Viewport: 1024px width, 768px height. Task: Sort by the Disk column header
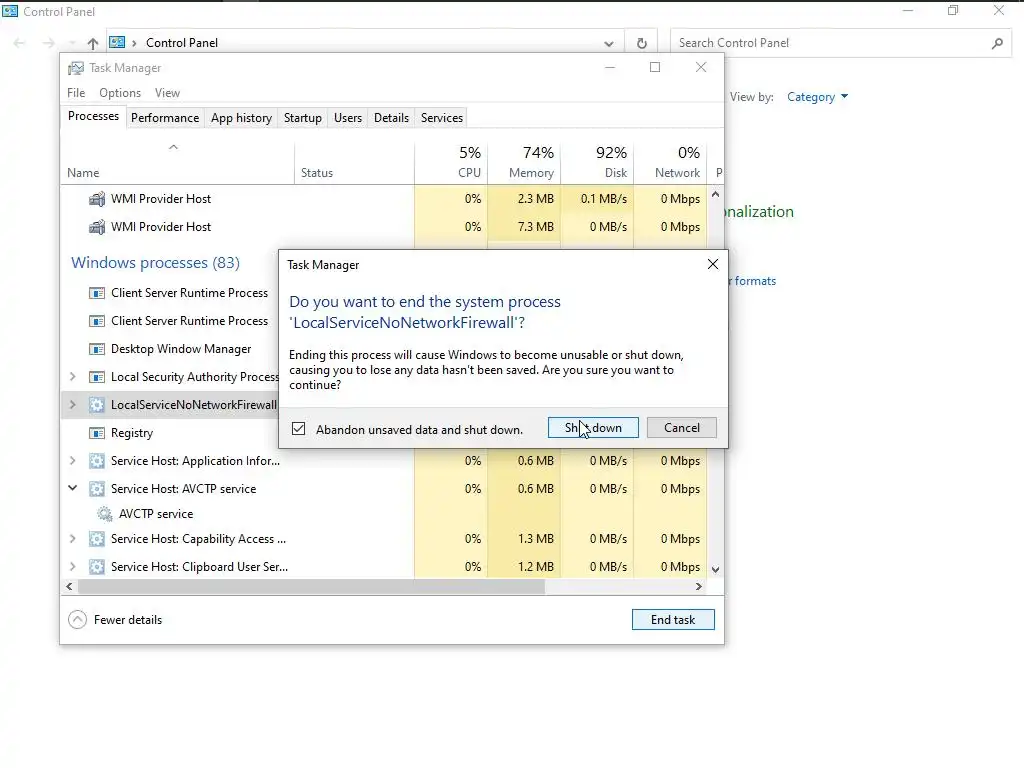(x=597, y=163)
